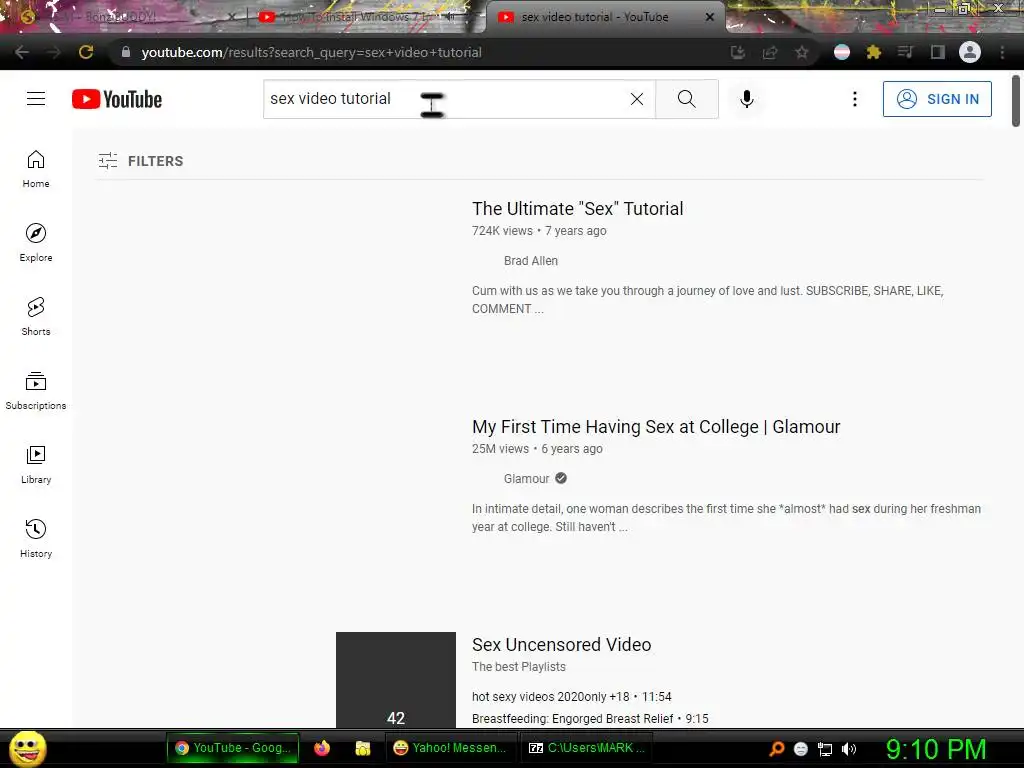
Task: Open the Brad Allen channel link
Action: coord(530,261)
